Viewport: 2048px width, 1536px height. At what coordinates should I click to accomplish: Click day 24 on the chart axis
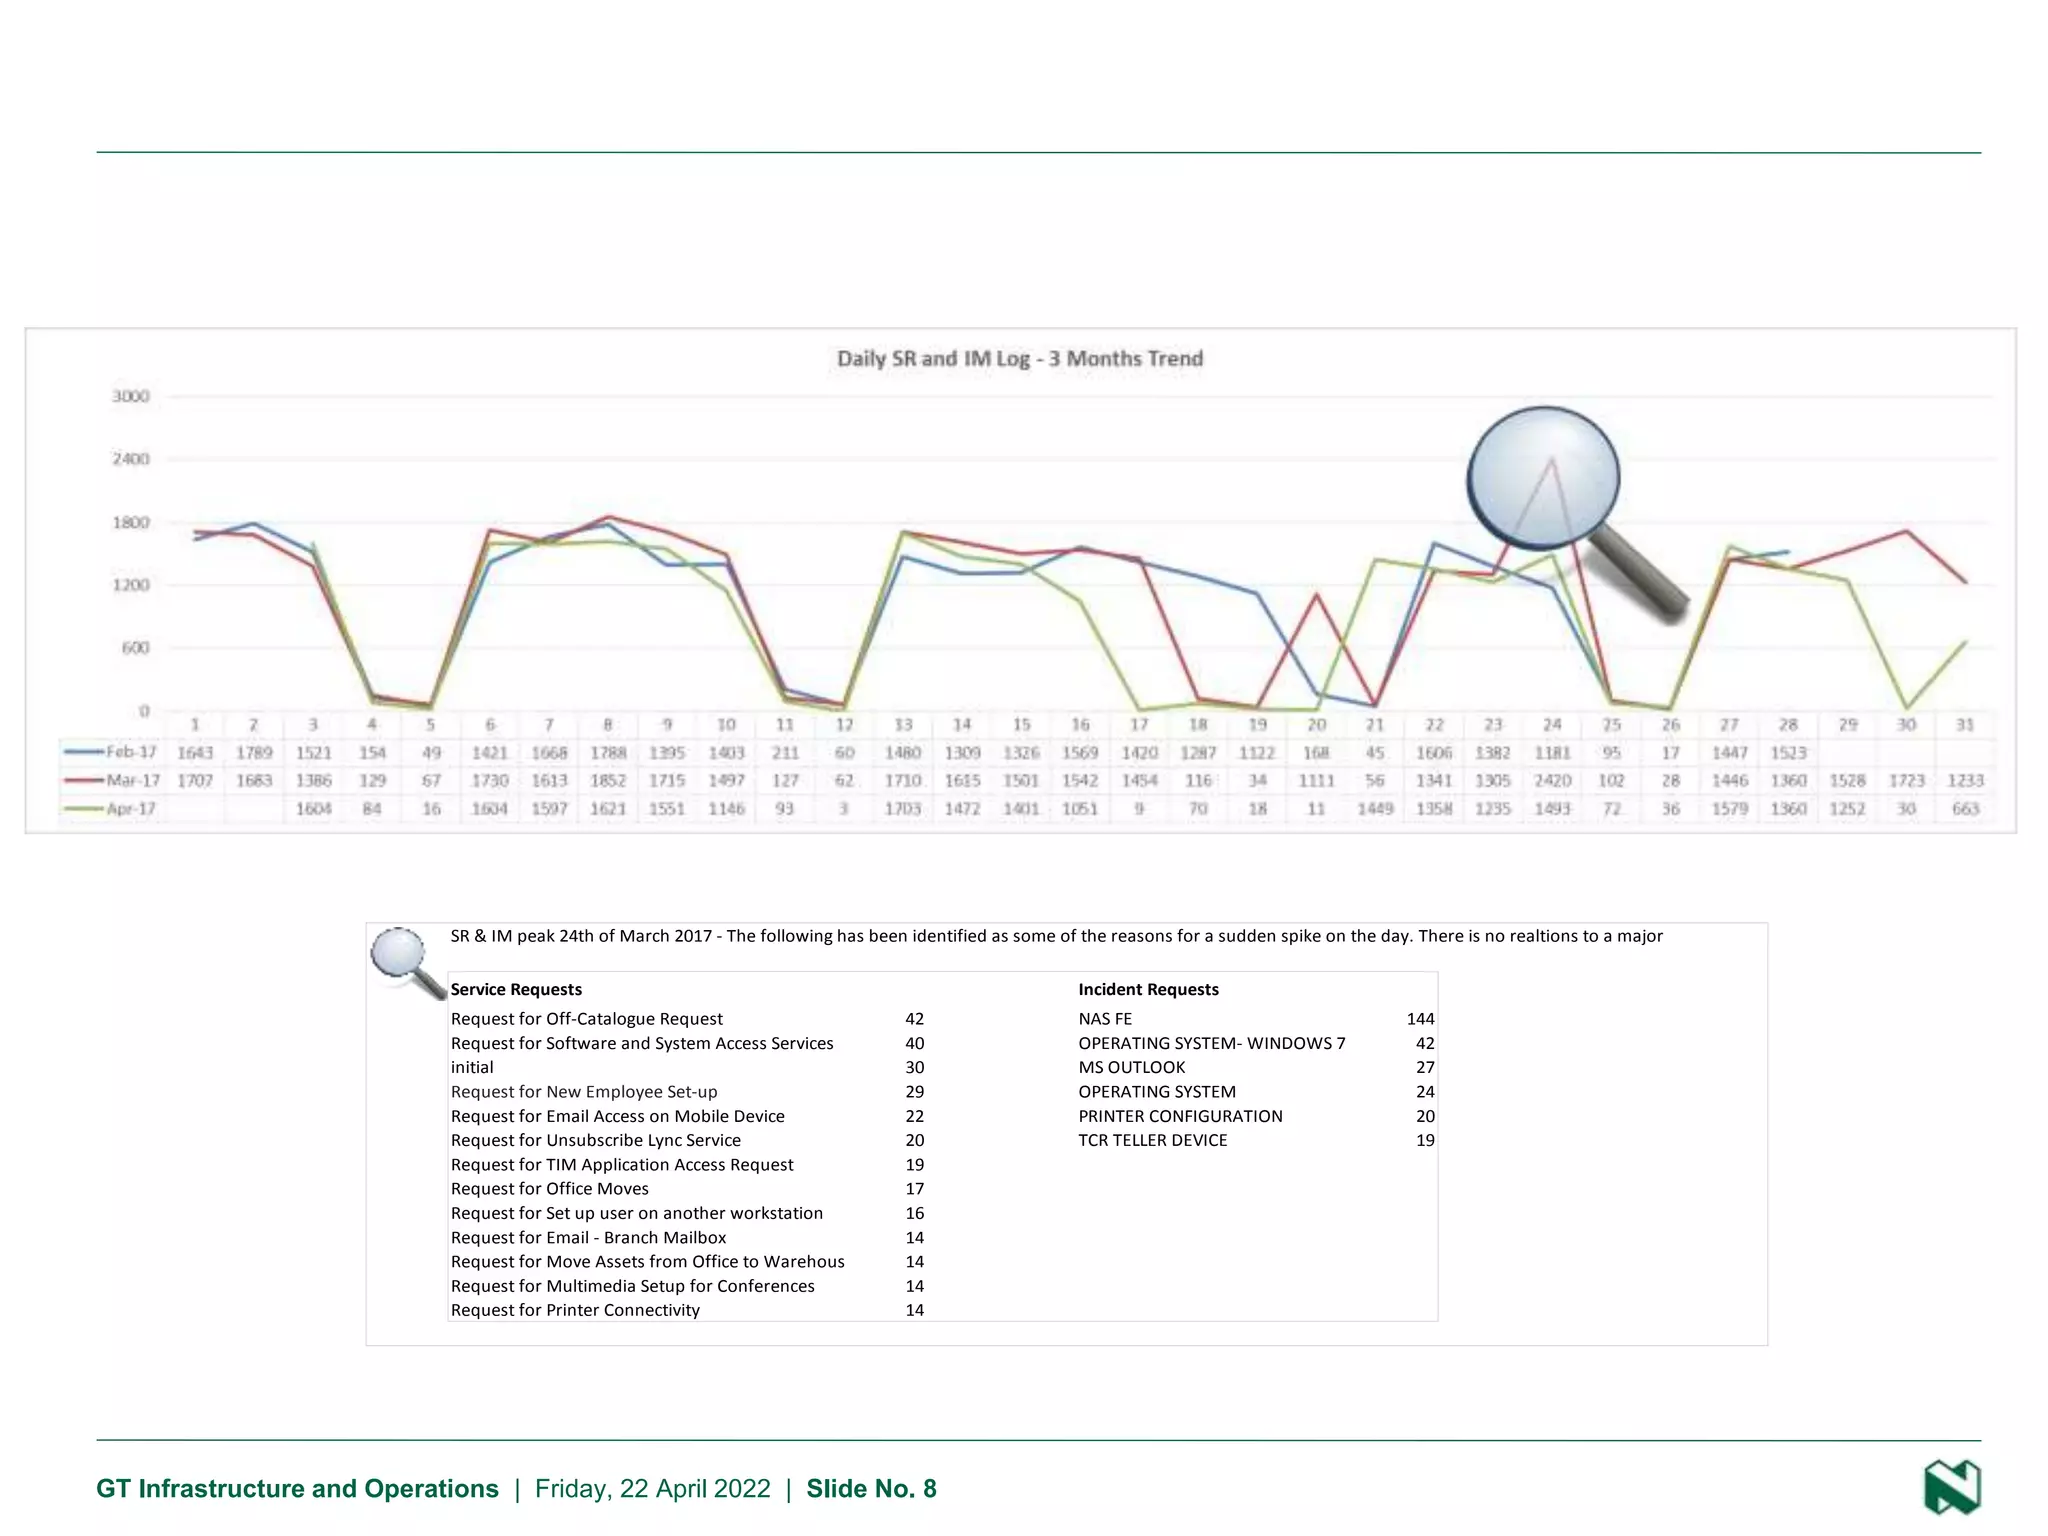(x=1552, y=724)
